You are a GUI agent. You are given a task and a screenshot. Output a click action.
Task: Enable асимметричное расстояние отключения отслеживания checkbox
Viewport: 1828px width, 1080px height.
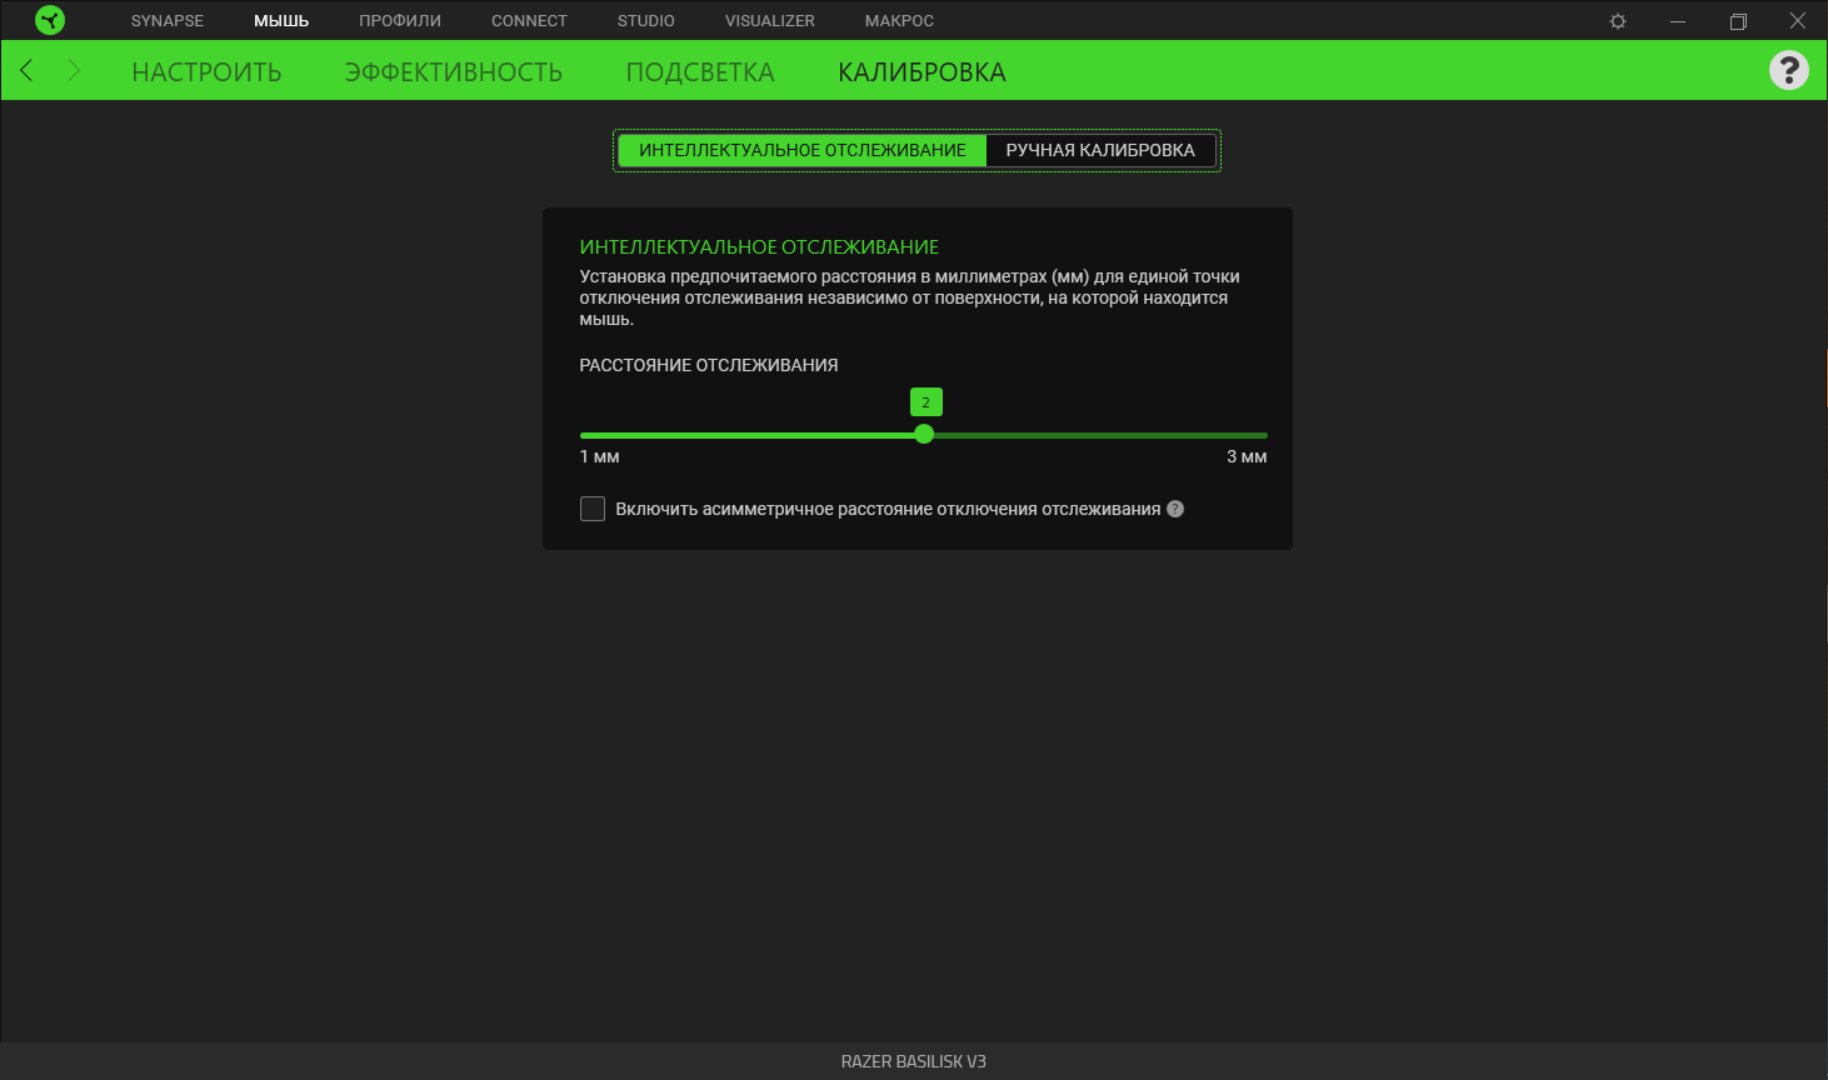pos(592,509)
